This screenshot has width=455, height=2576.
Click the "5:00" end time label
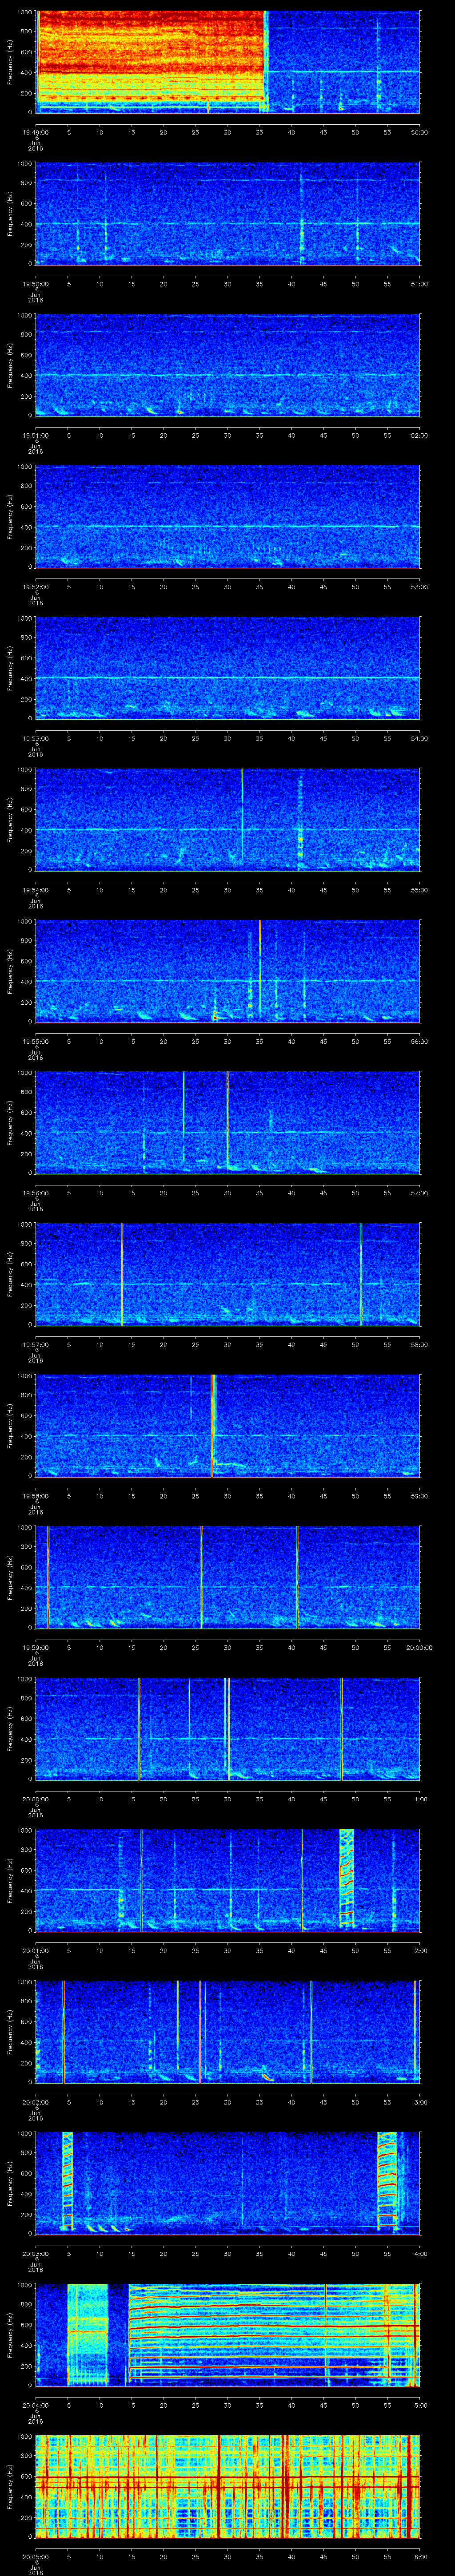pyautogui.click(x=420, y=2404)
